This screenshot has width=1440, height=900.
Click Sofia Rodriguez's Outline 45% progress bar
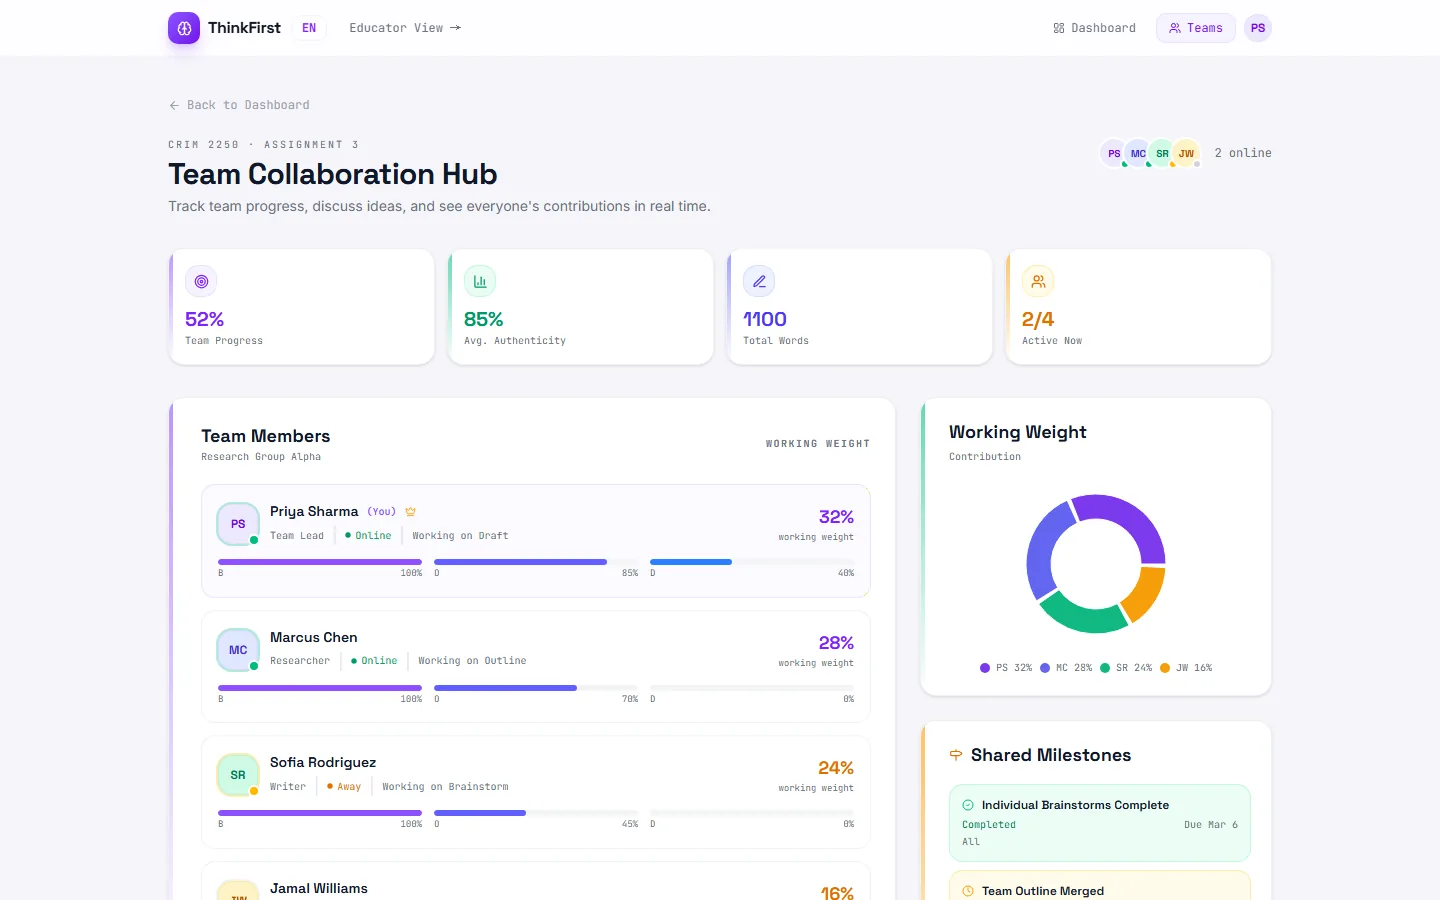point(536,813)
